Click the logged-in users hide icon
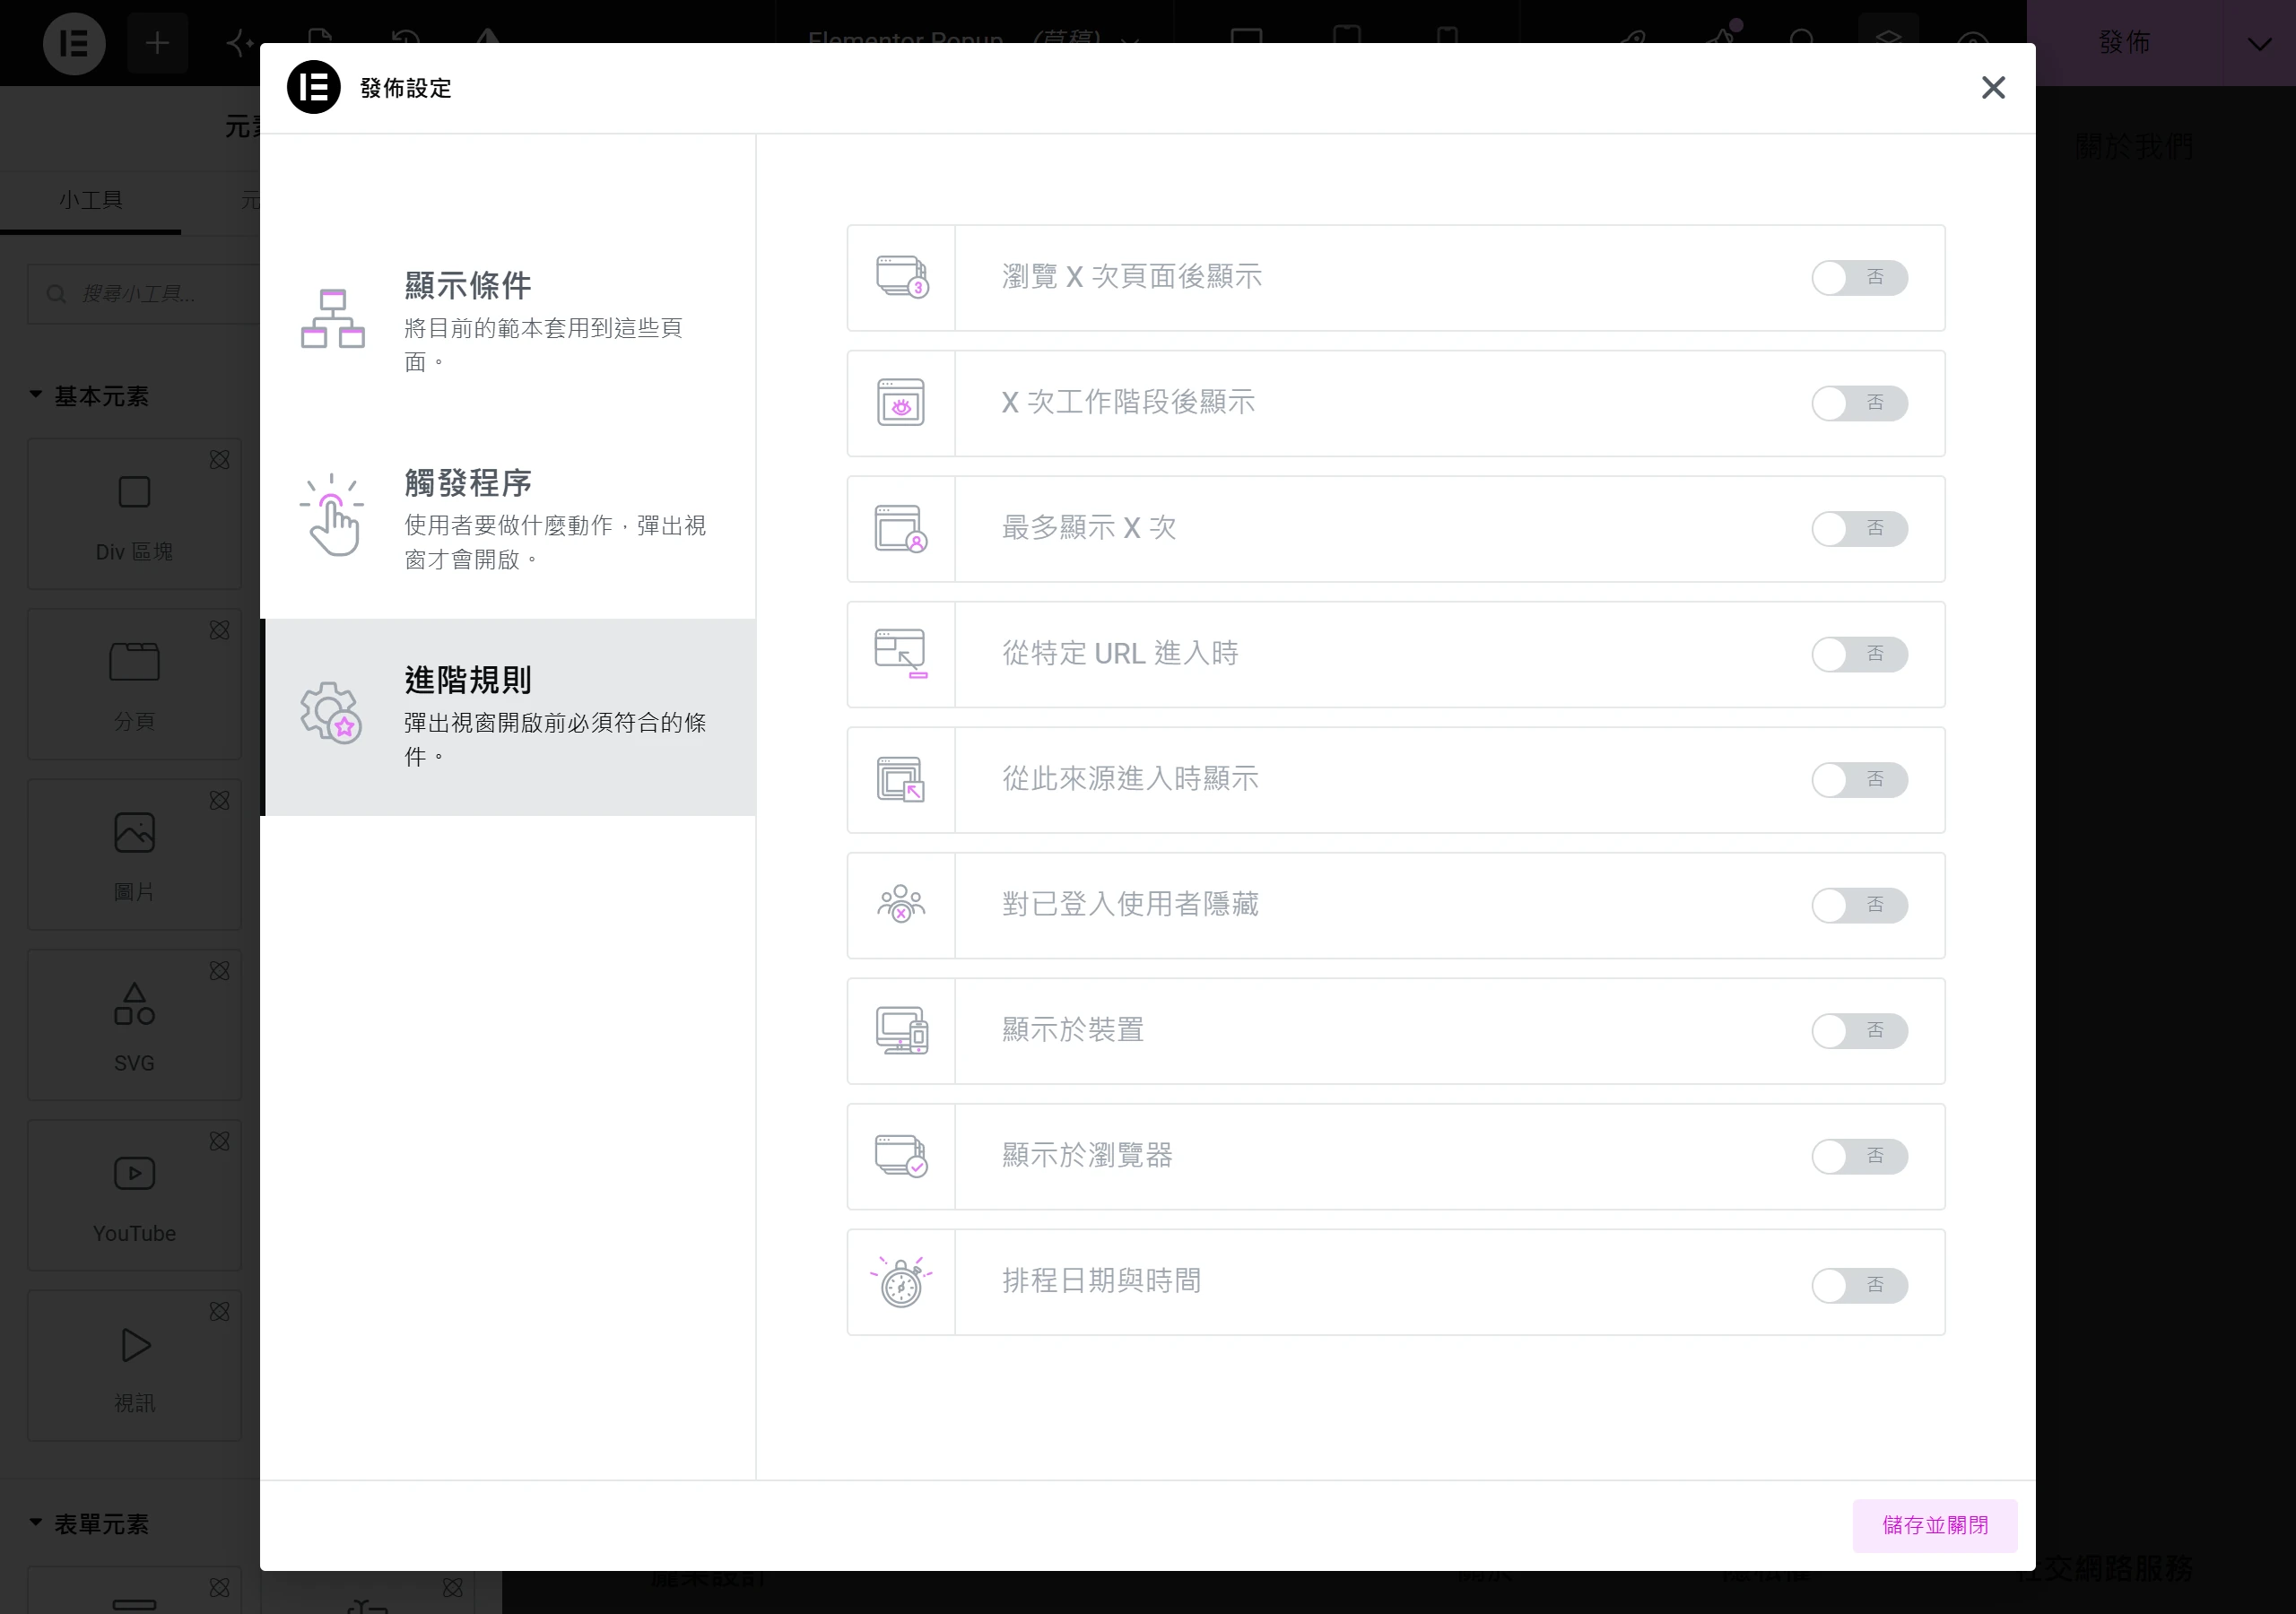This screenshot has height=1614, width=2296. coord(901,904)
